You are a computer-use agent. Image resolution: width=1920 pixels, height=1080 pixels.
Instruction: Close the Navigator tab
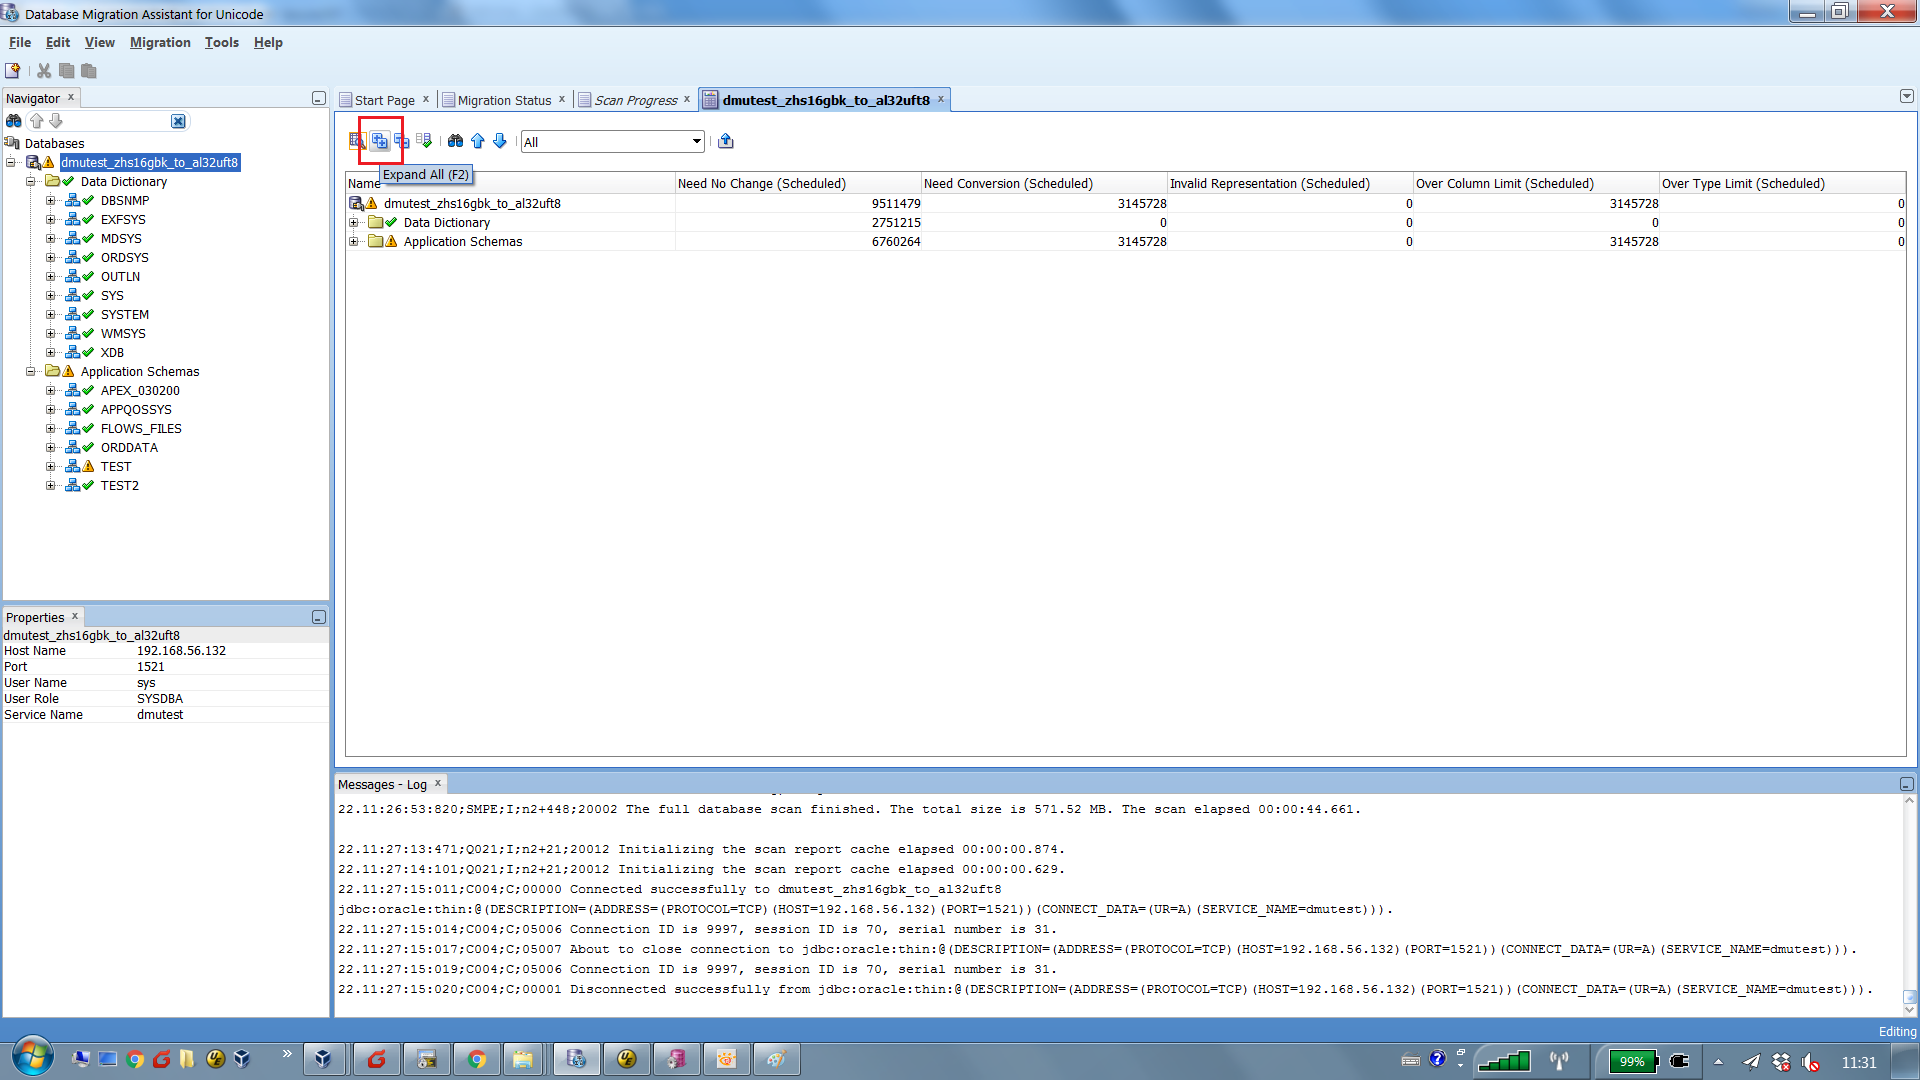point(71,97)
